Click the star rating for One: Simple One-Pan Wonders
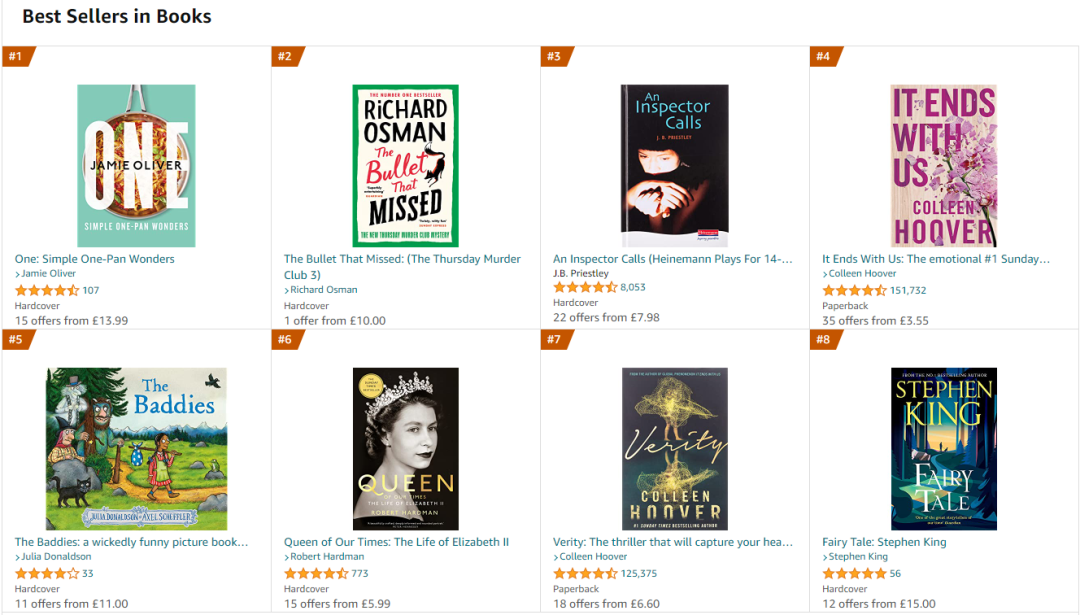The width and height of the screenshot is (1080, 615). 47,291
